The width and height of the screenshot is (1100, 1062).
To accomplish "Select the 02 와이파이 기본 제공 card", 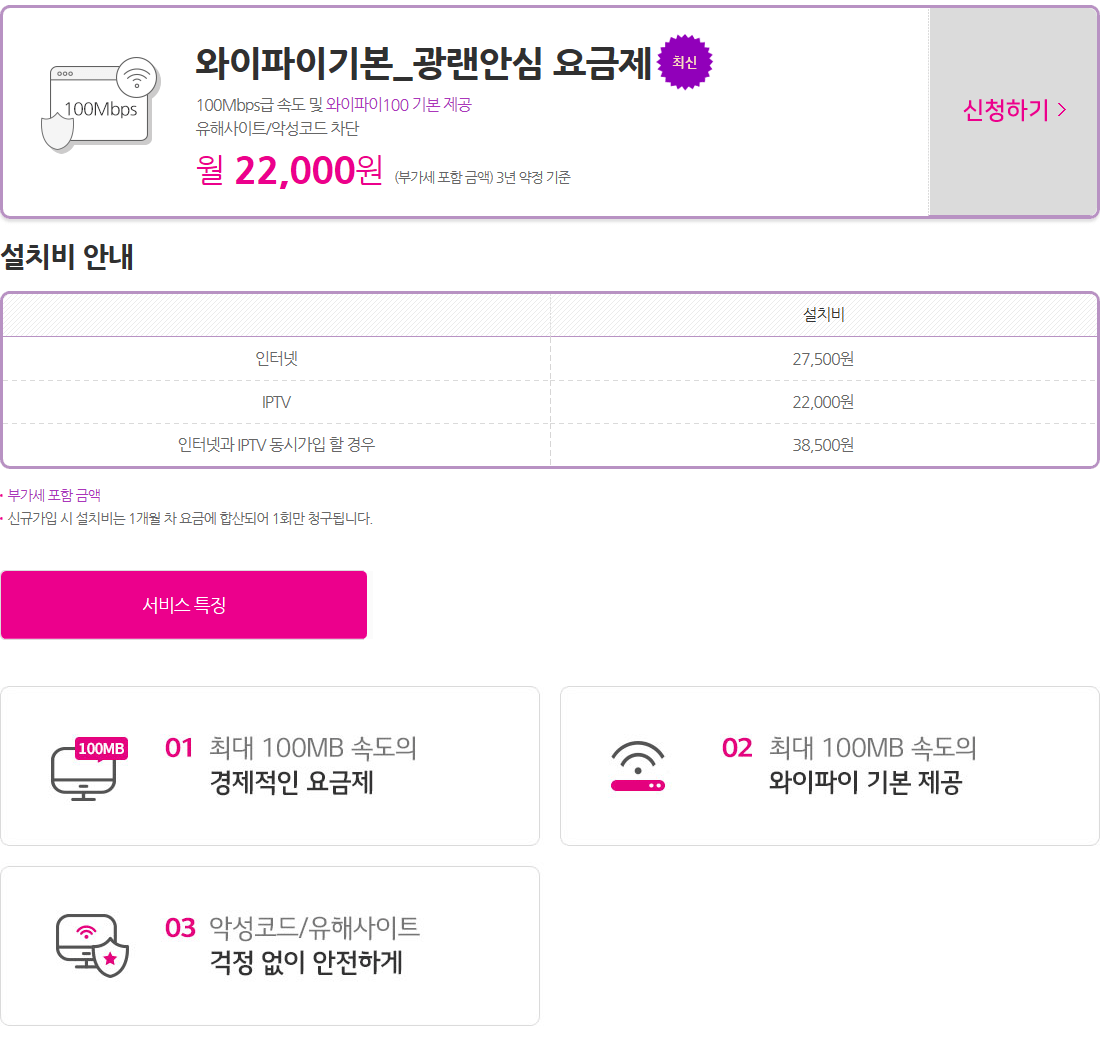I will (830, 766).
